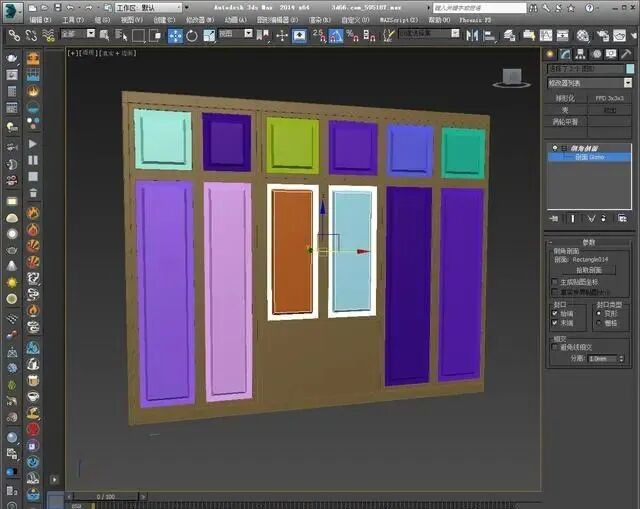This screenshot has width=640, height=509.
Task: Collapse the Parameters rollout header
Action: click(x=588, y=242)
